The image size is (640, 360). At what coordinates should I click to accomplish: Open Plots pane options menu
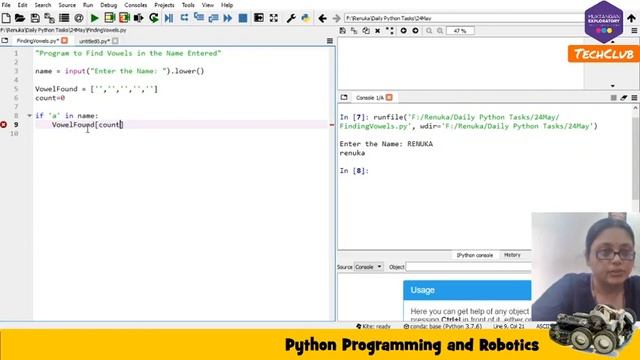634,31
